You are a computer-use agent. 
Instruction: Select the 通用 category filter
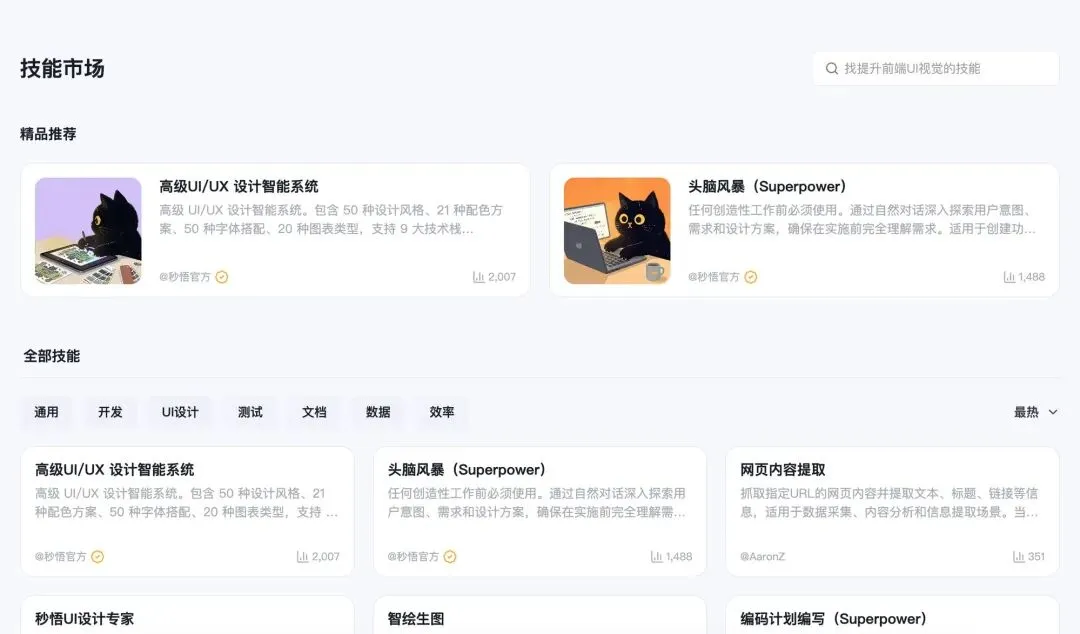point(46,412)
